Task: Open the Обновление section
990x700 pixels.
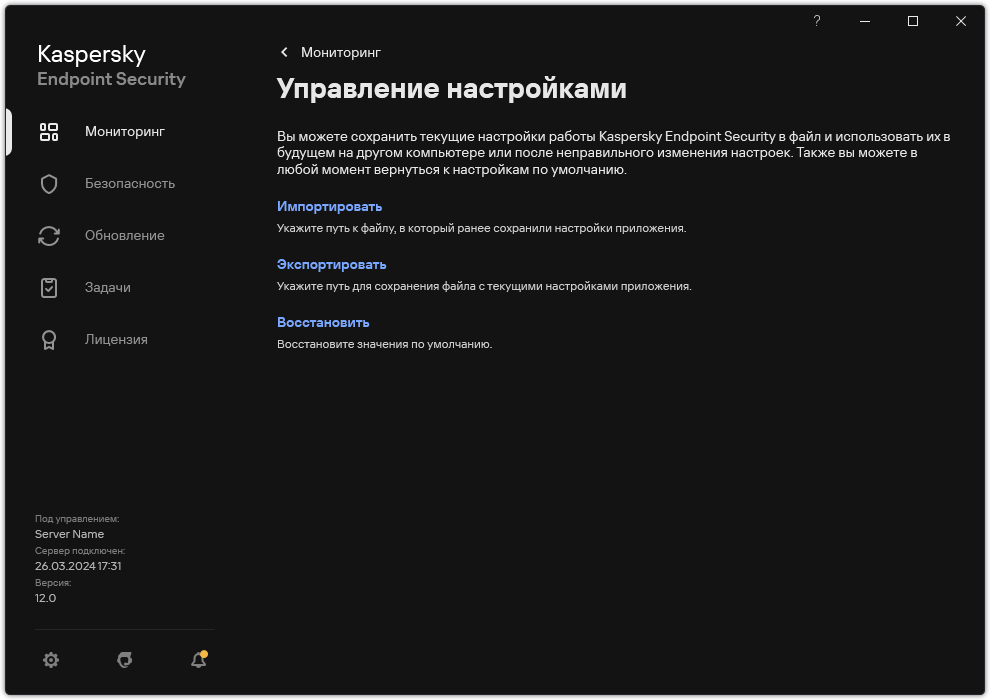Action: tap(124, 235)
